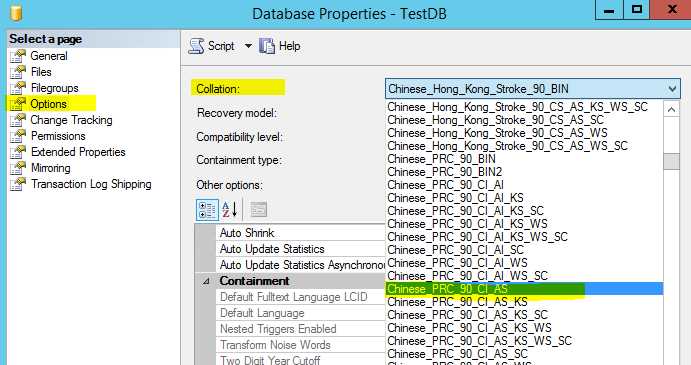Click the Extended Properties page icon
The height and width of the screenshot is (365, 691).
(x=18, y=152)
